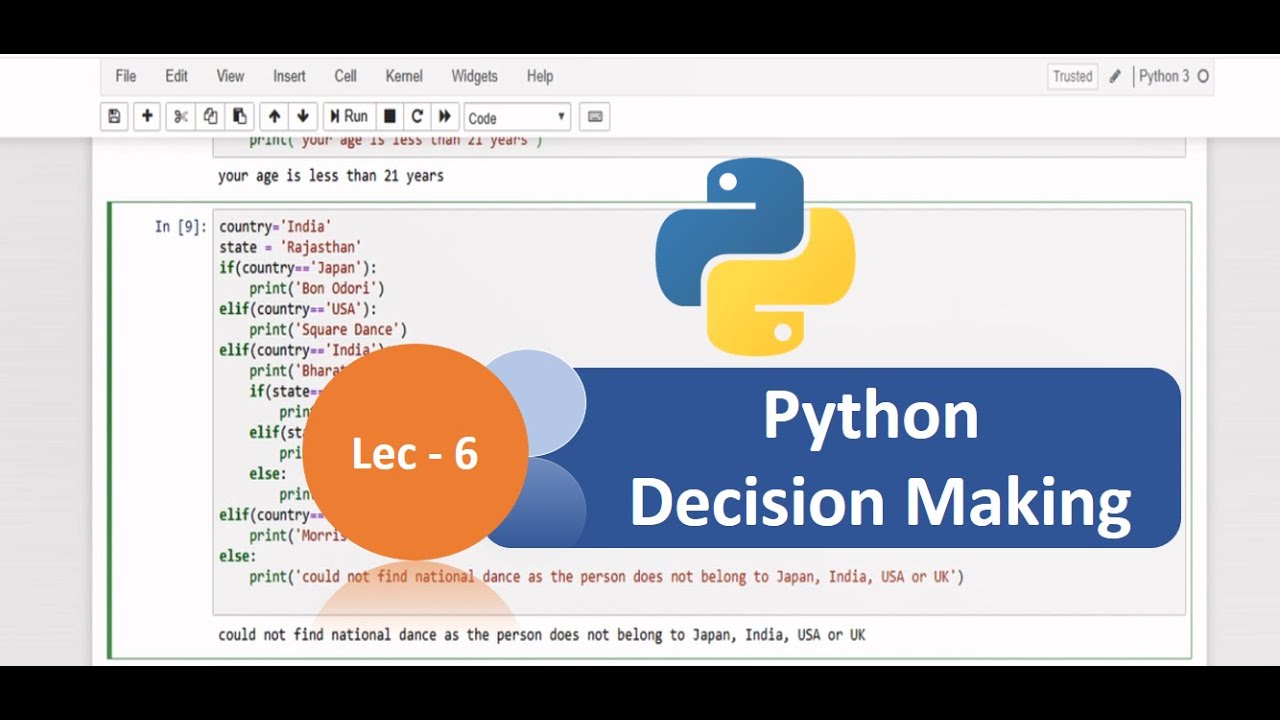Click the kernel idle circle indicator

point(1203,76)
